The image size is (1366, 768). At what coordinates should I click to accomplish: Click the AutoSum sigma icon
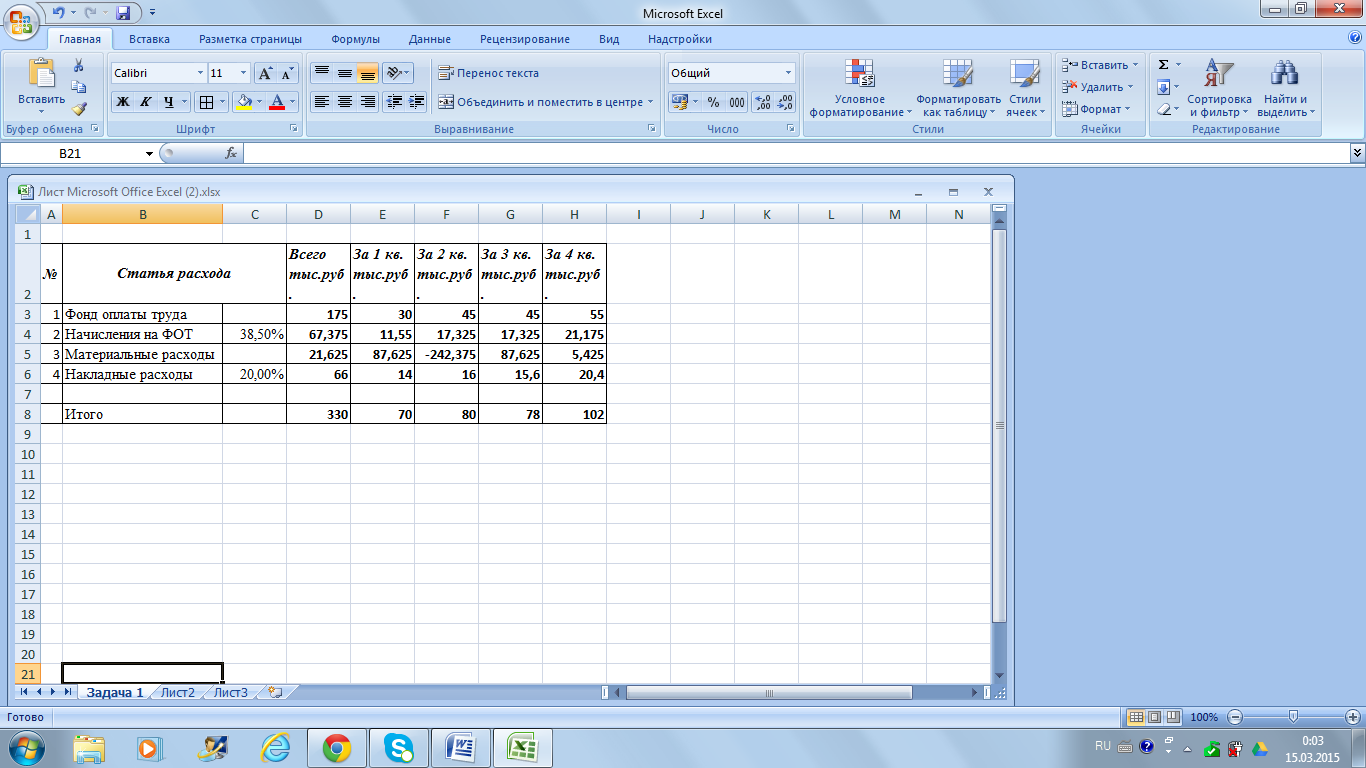click(1163, 65)
